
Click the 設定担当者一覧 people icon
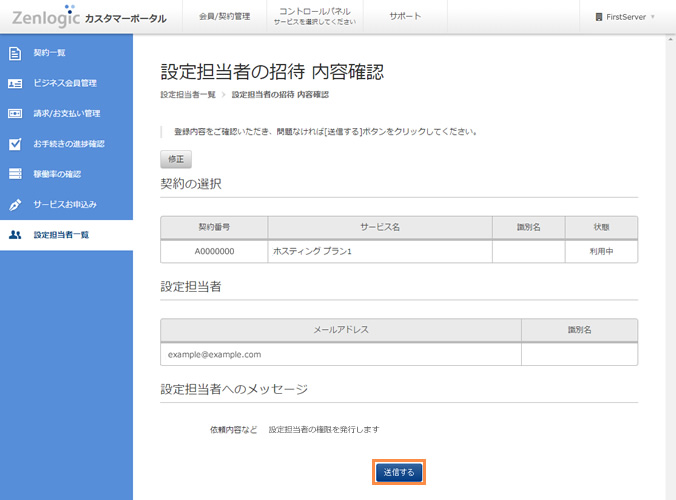tap(15, 235)
